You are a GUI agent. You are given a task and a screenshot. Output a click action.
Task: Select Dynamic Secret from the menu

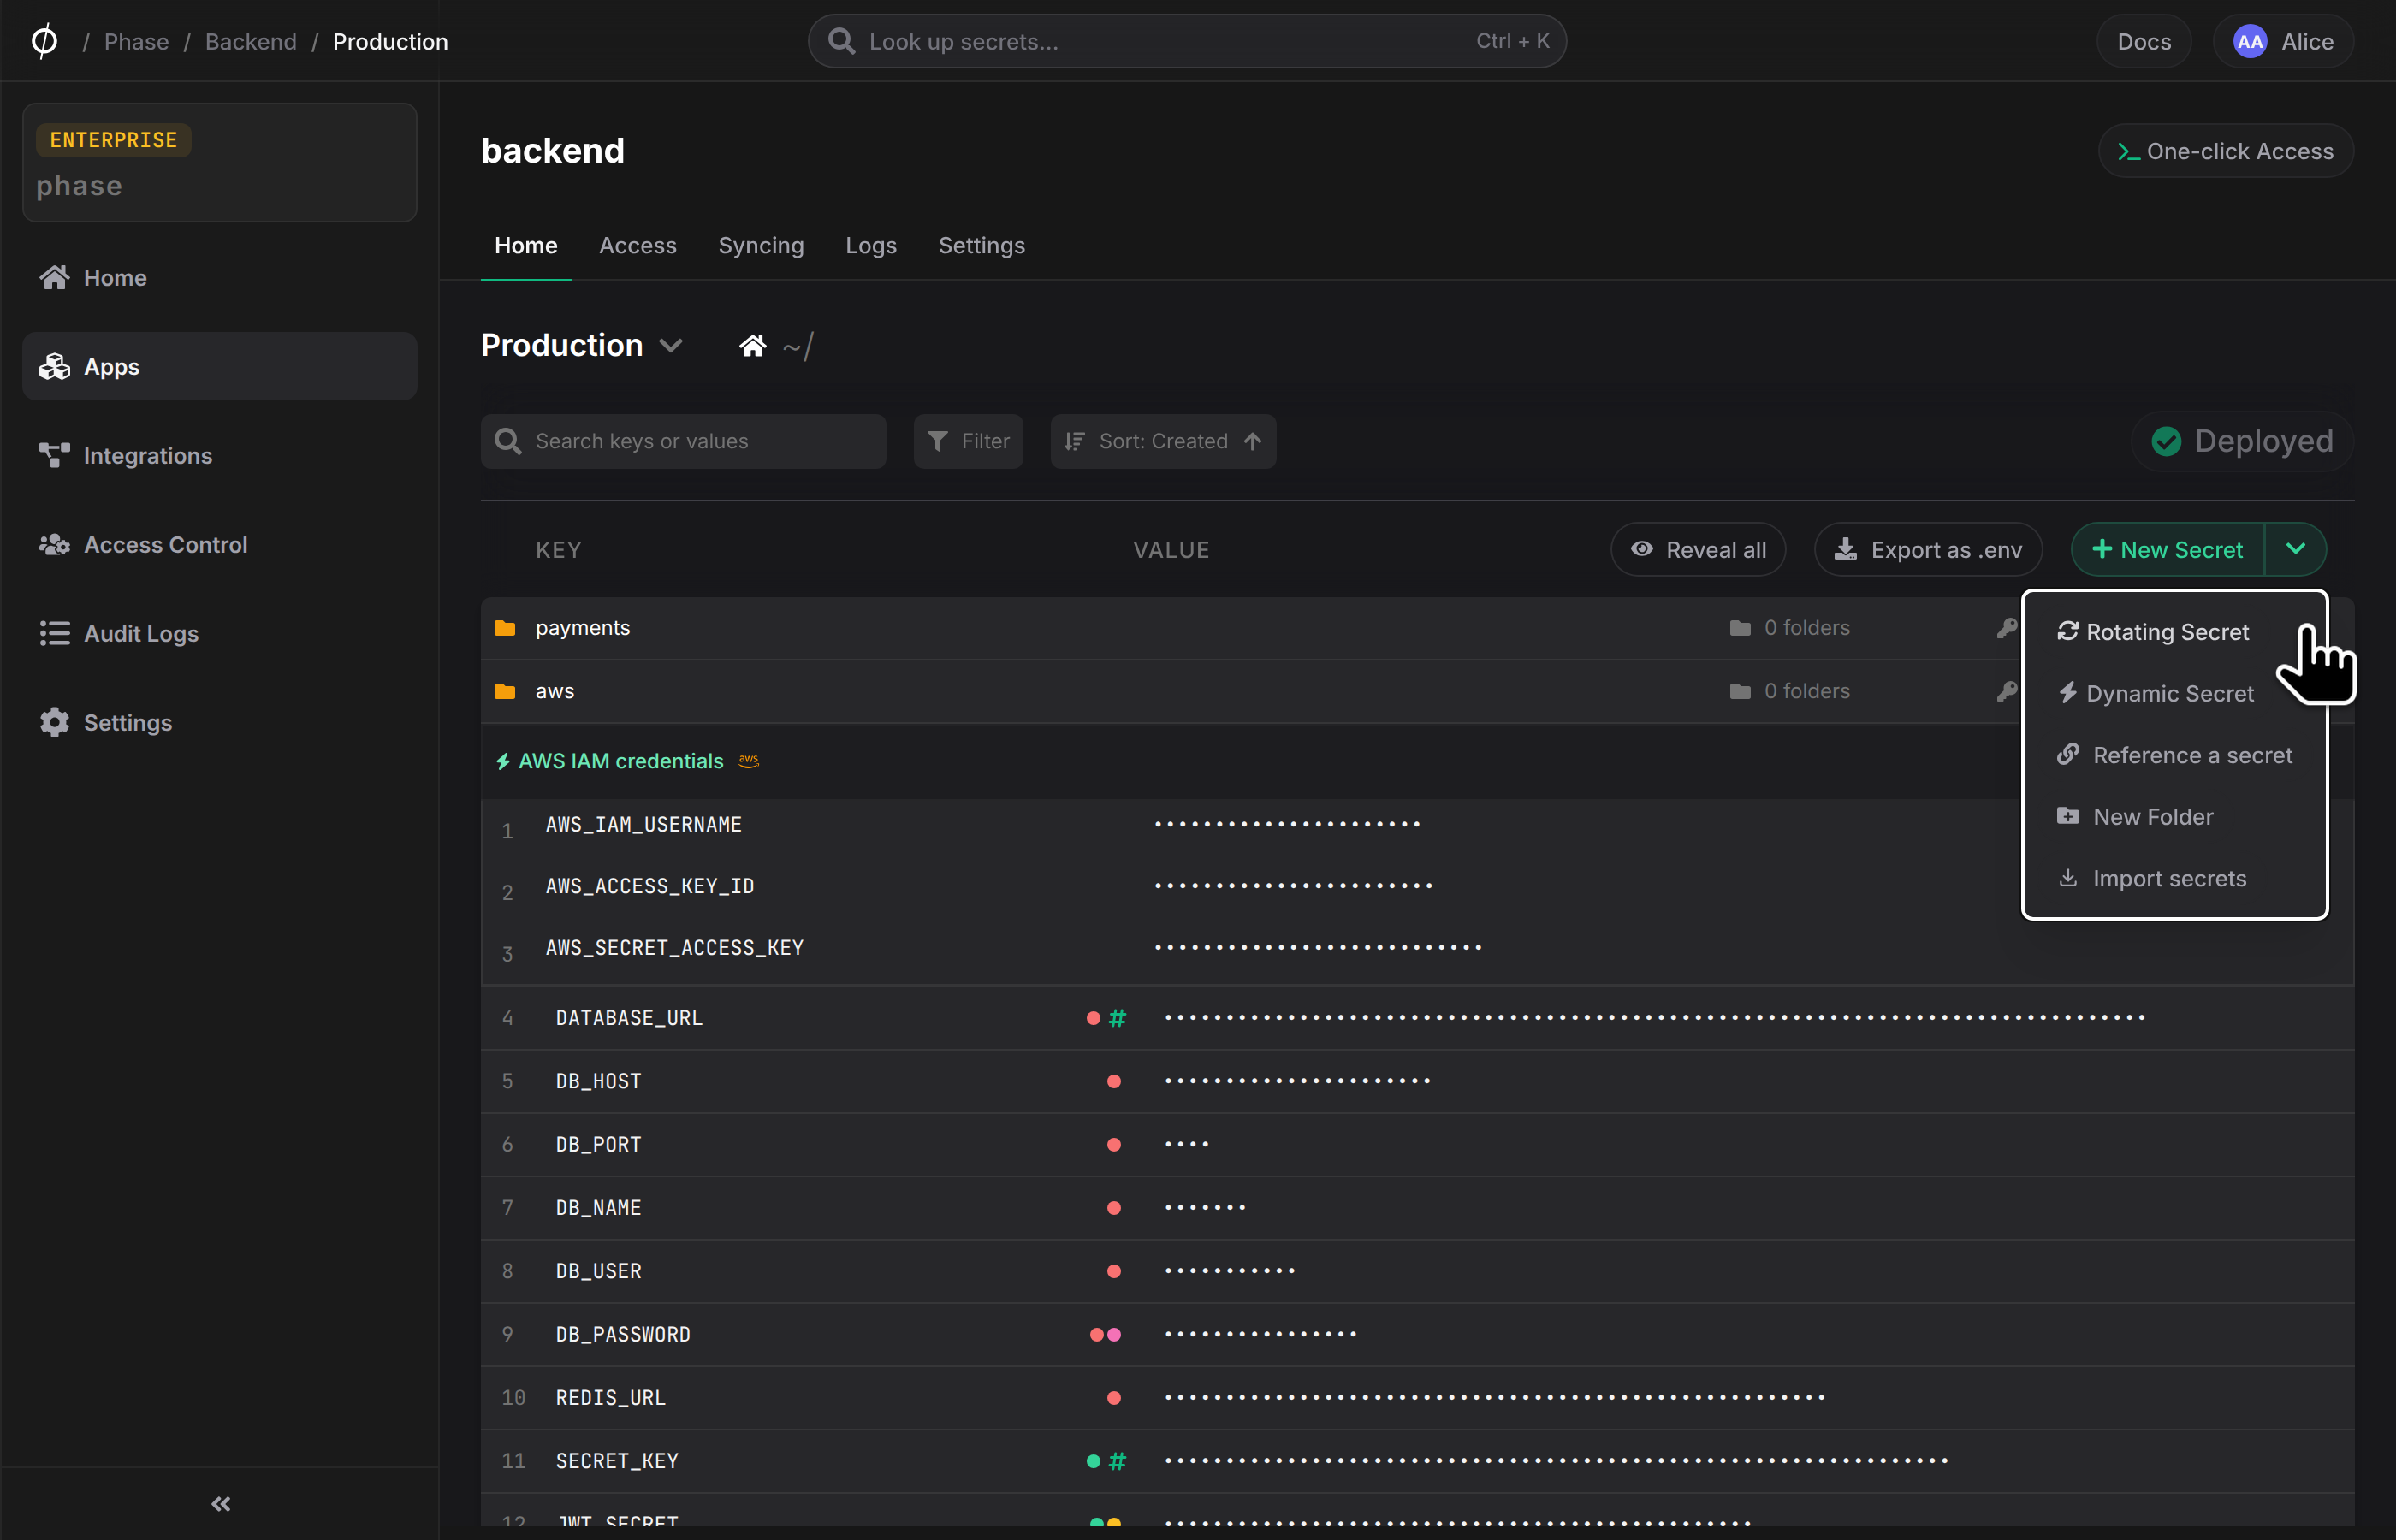point(2155,693)
